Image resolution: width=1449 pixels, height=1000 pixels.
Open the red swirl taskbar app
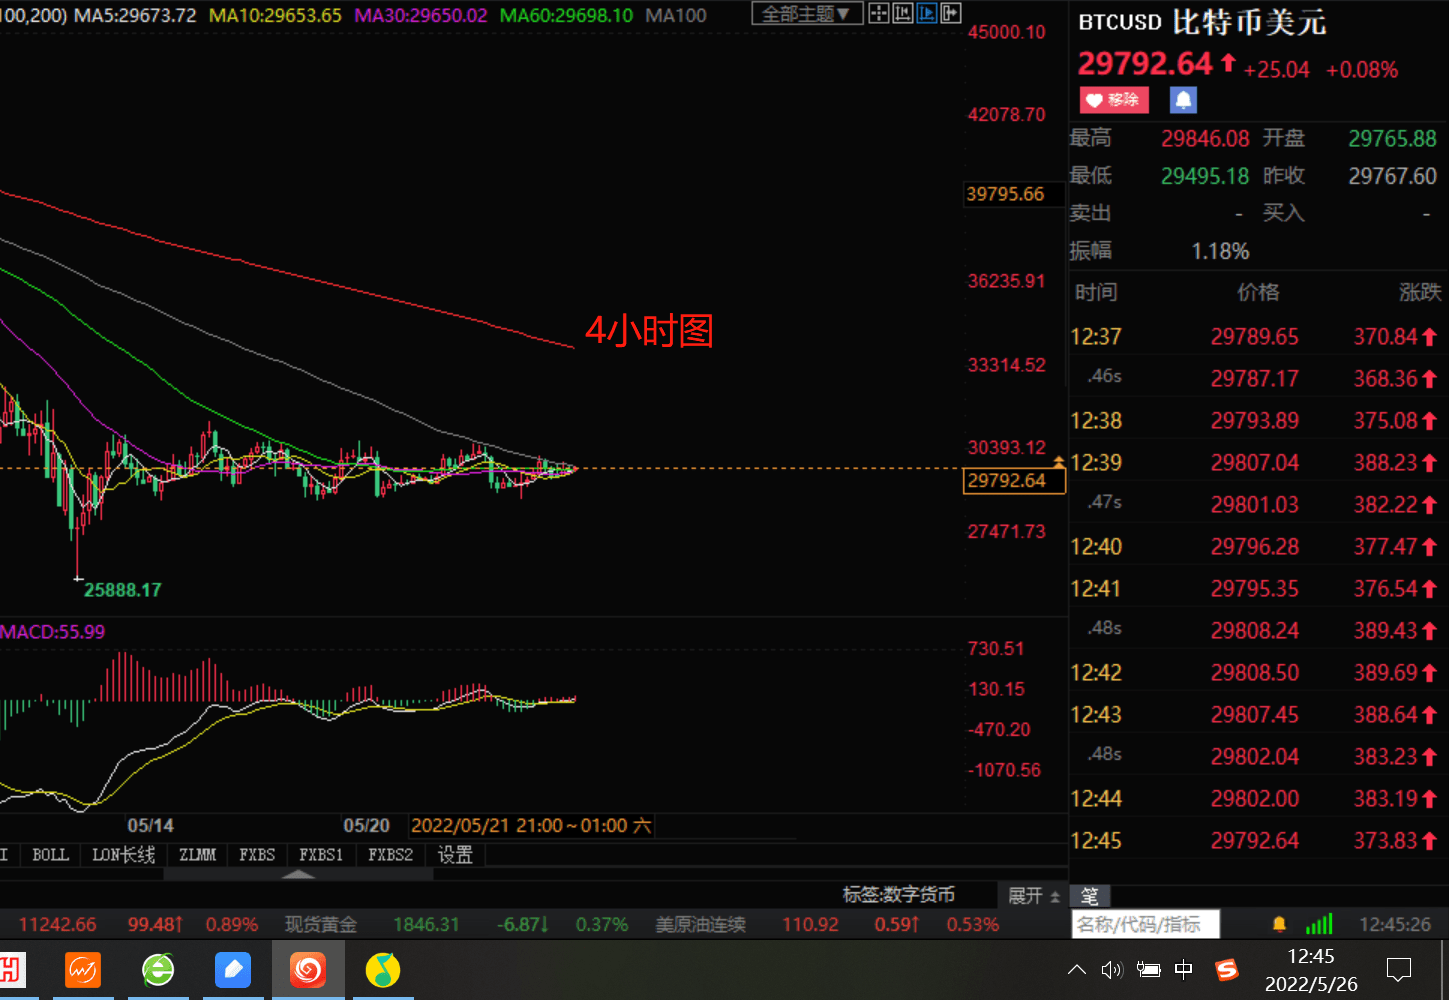click(308, 969)
